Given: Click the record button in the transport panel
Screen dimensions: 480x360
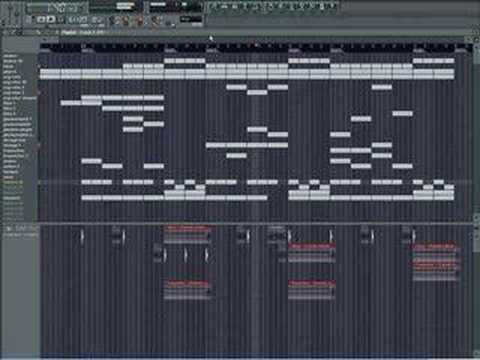Looking at the screenshot, I should click(60, 20).
